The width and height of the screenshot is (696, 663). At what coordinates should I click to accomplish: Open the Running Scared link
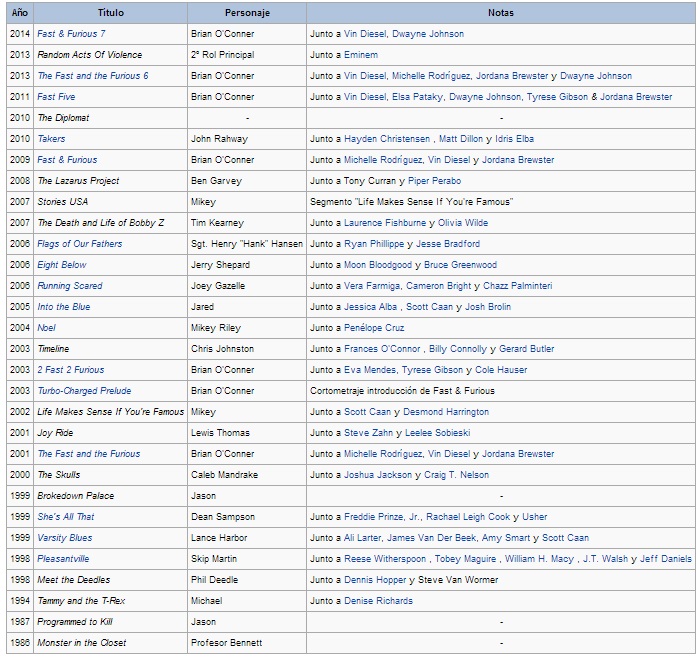click(70, 286)
